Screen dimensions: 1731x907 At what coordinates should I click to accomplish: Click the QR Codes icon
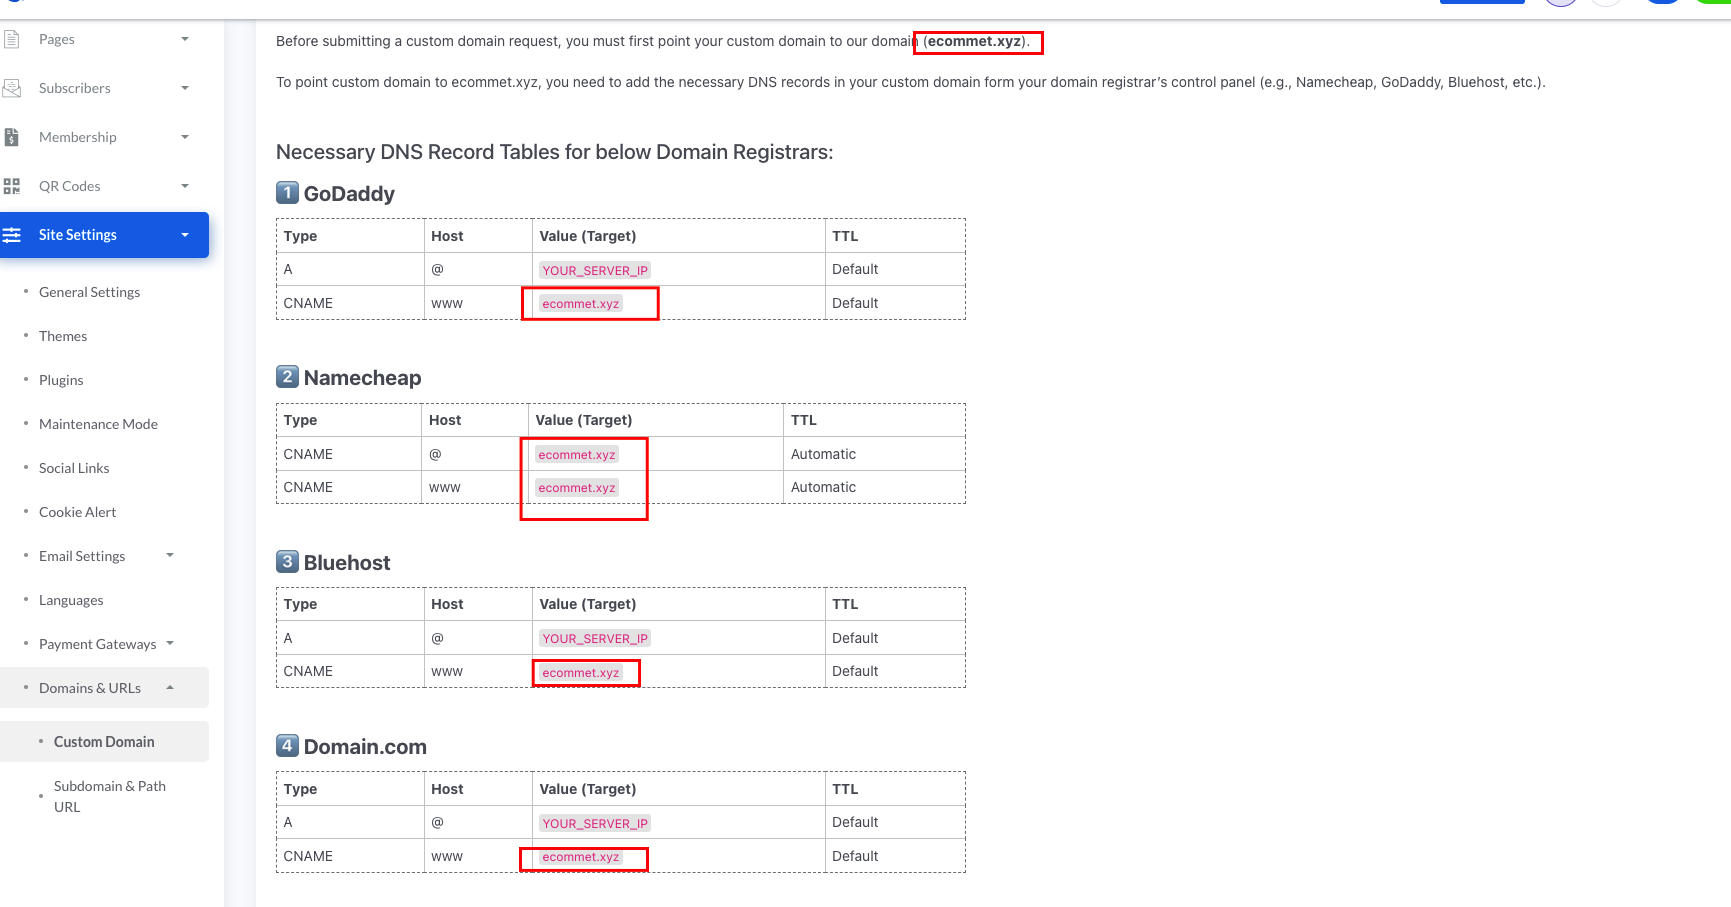[12, 186]
